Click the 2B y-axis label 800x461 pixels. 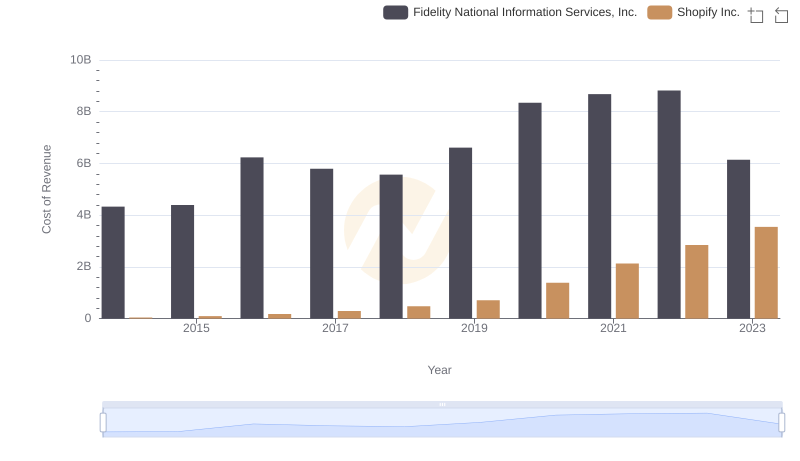(x=84, y=266)
